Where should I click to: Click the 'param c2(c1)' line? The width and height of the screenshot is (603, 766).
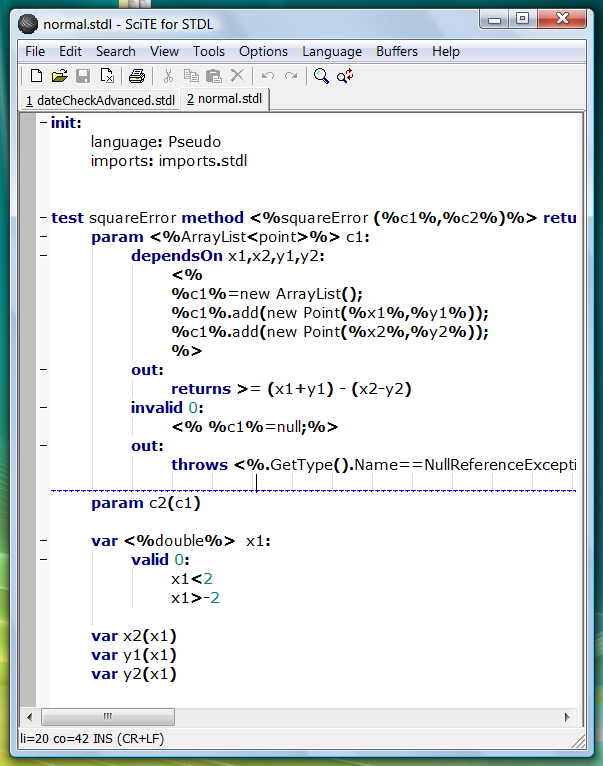click(x=146, y=503)
